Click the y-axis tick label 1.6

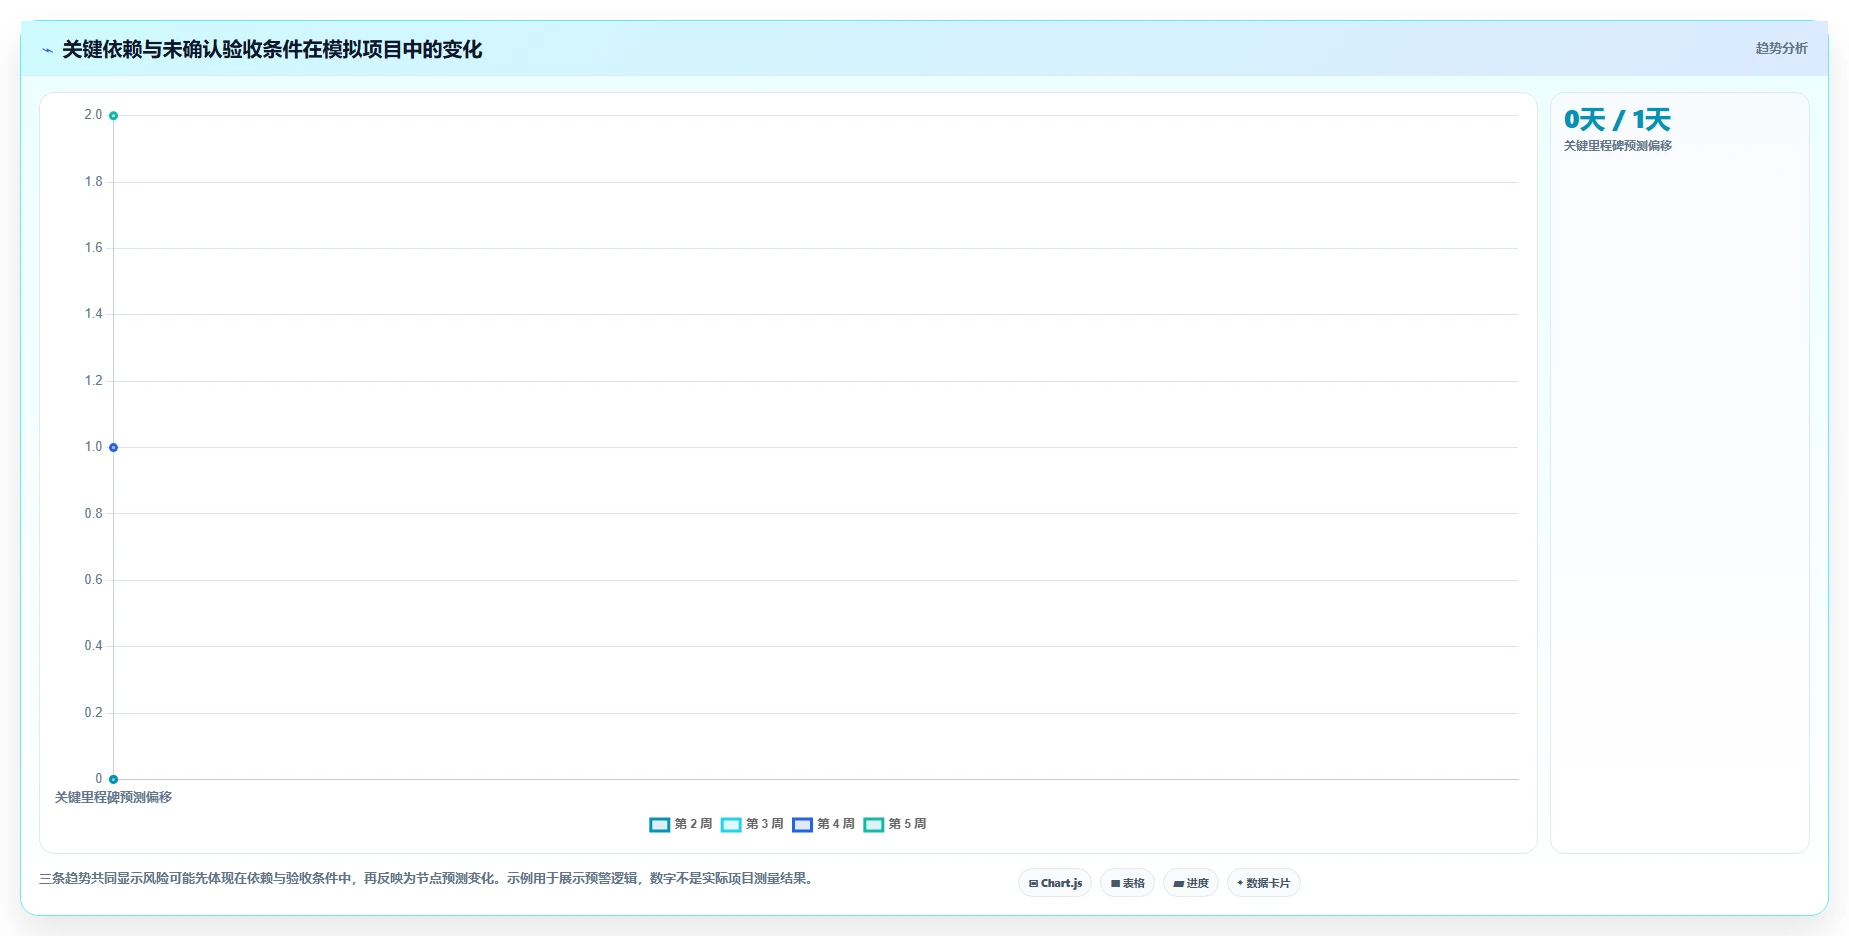pyautogui.click(x=93, y=248)
